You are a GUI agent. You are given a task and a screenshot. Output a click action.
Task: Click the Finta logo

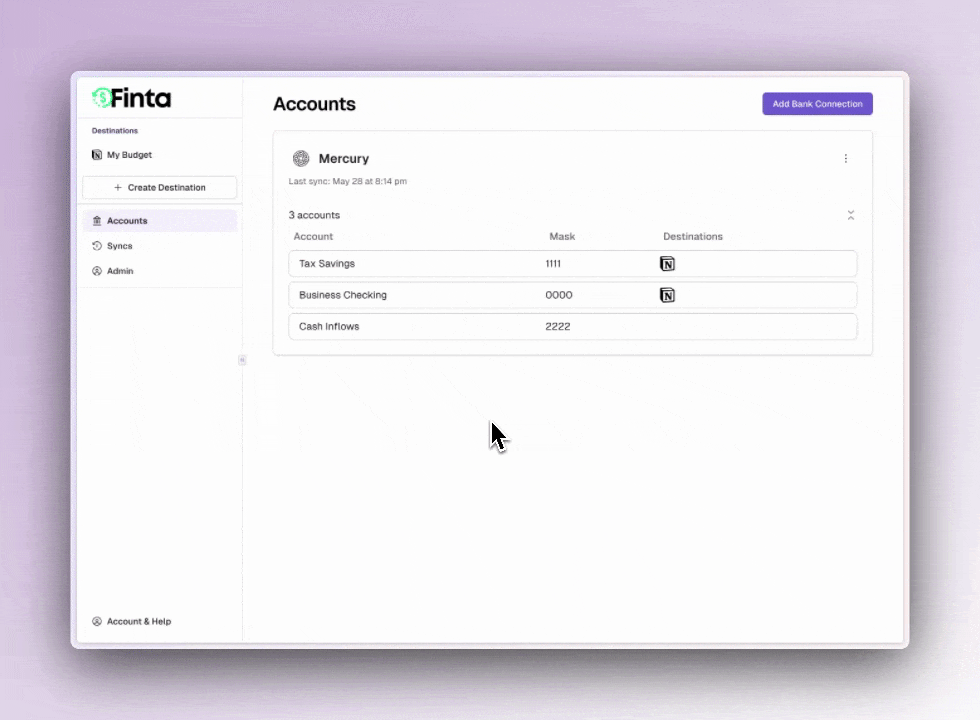click(x=130, y=97)
